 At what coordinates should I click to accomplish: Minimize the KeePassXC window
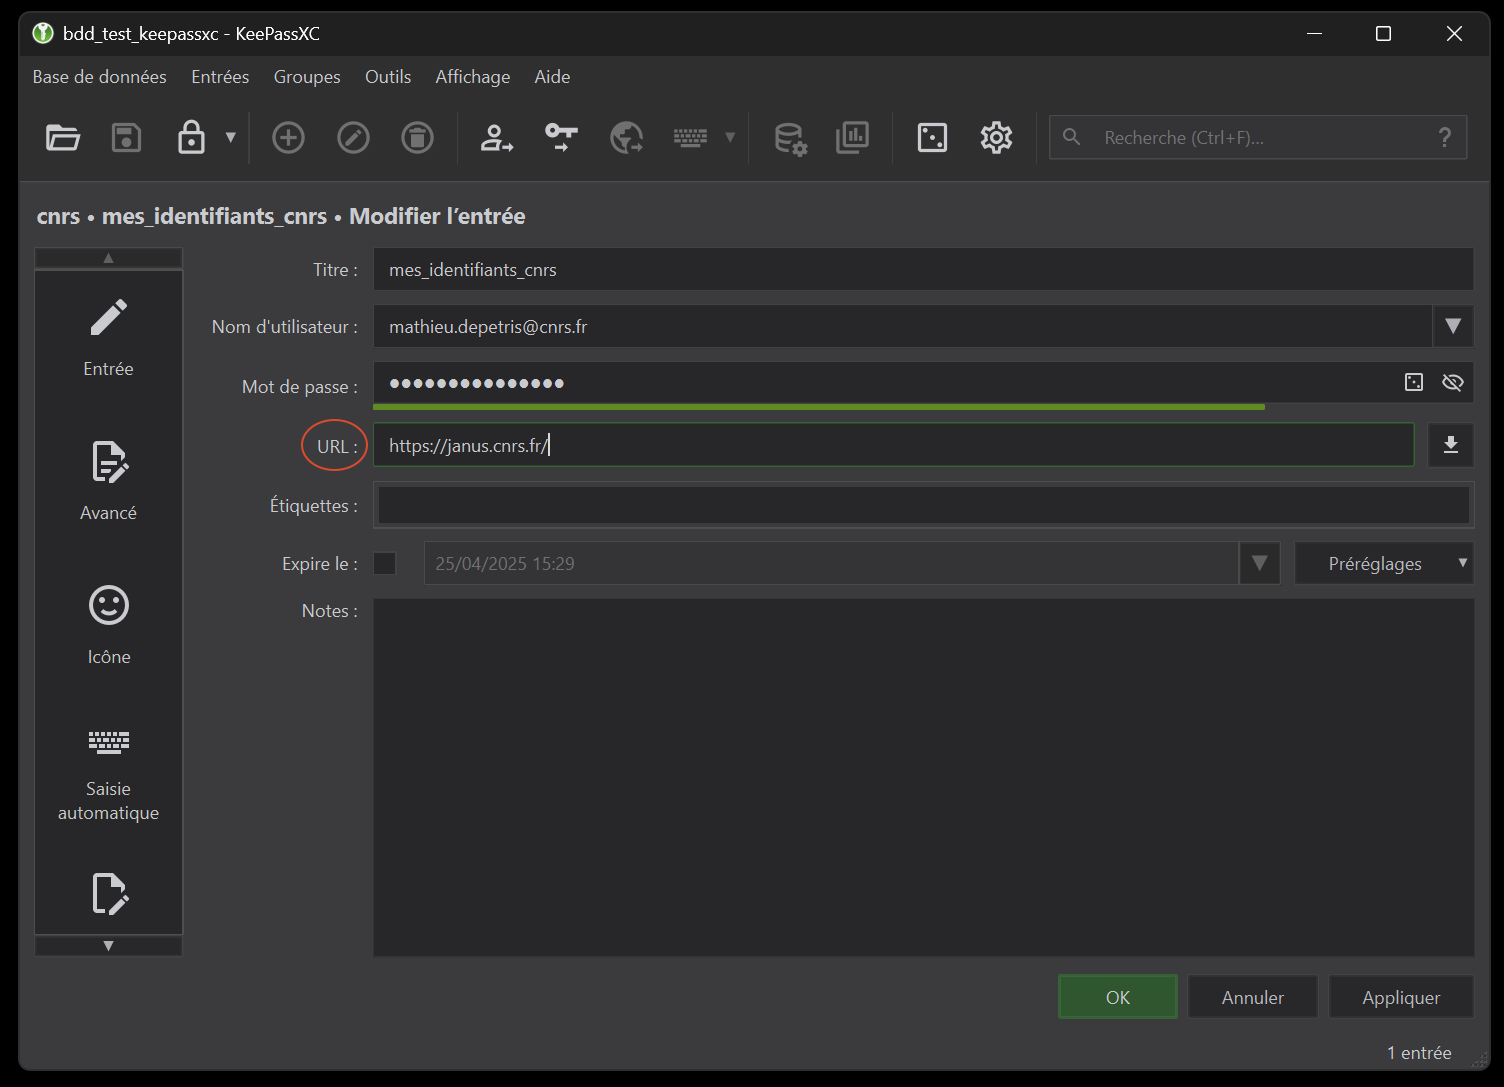[1315, 34]
